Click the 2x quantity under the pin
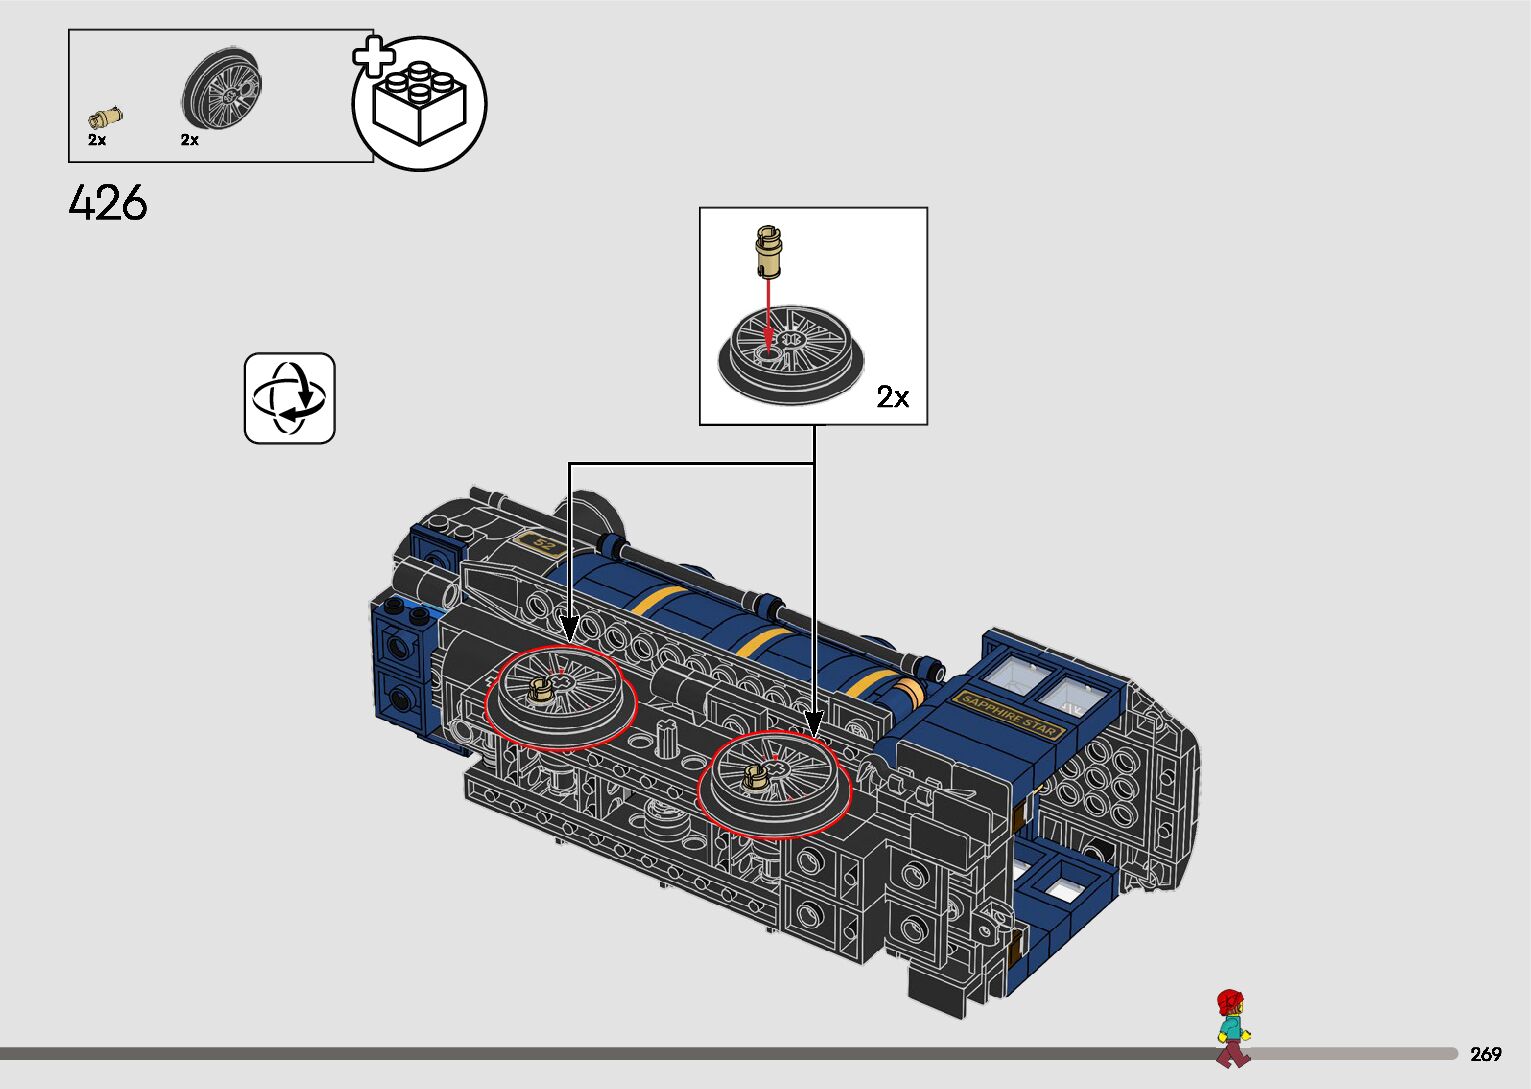The height and width of the screenshot is (1089, 1531). [97, 140]
